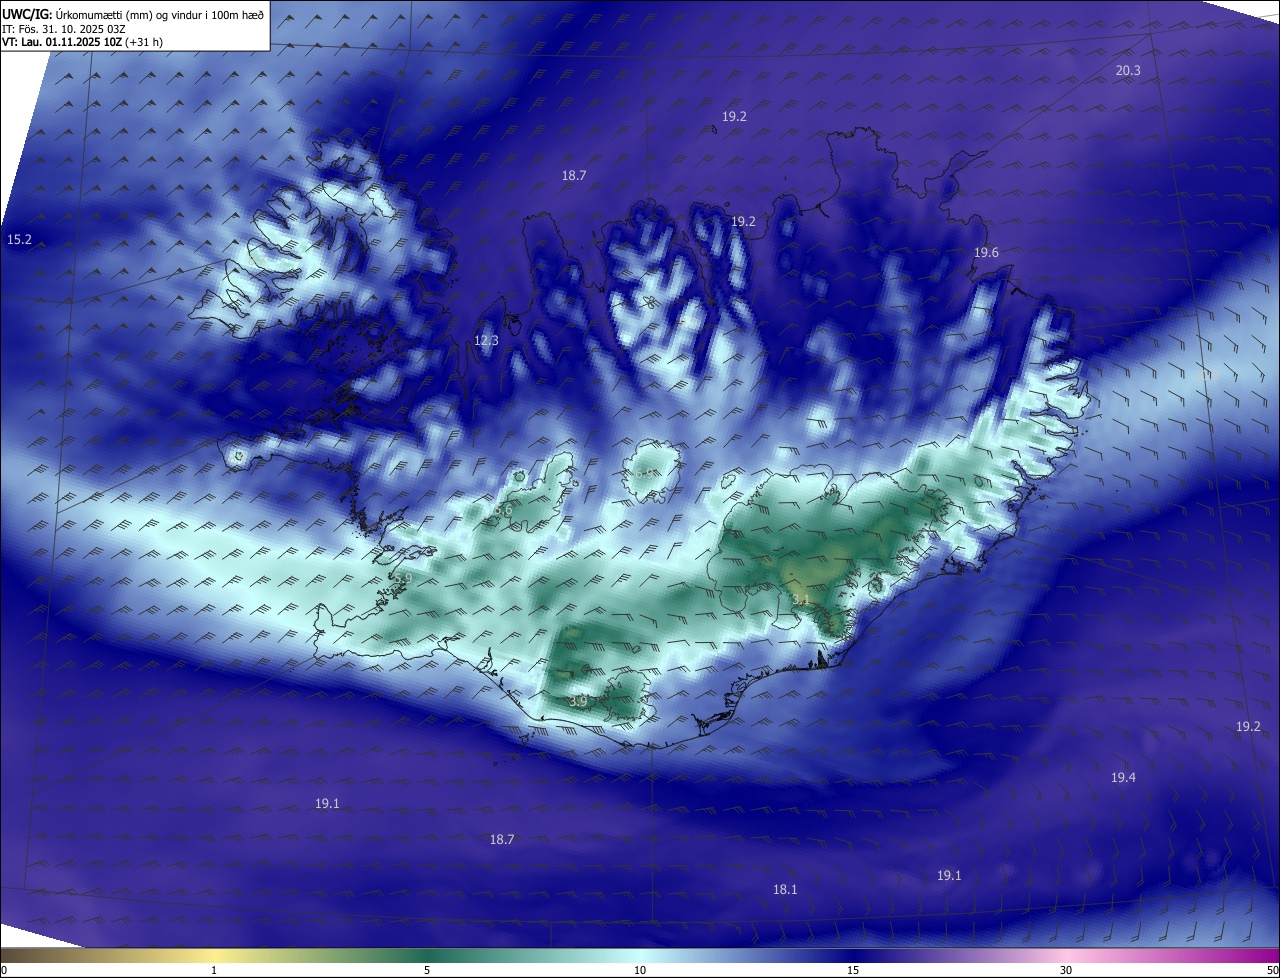Click the 30 tick on the colour scale
Image resolution: width=1280 pixels, height=978 pixels.
1066,970
